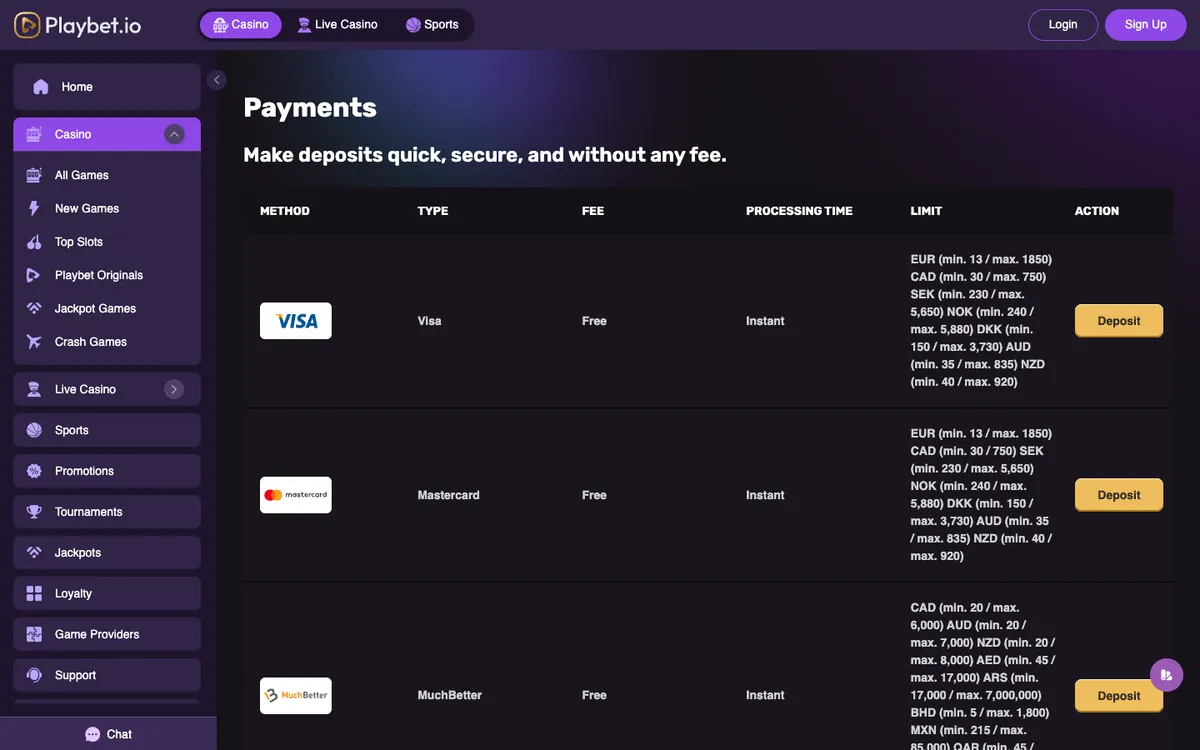Click the All Games icon
1200x750 pixels.
tap(34, 175)
